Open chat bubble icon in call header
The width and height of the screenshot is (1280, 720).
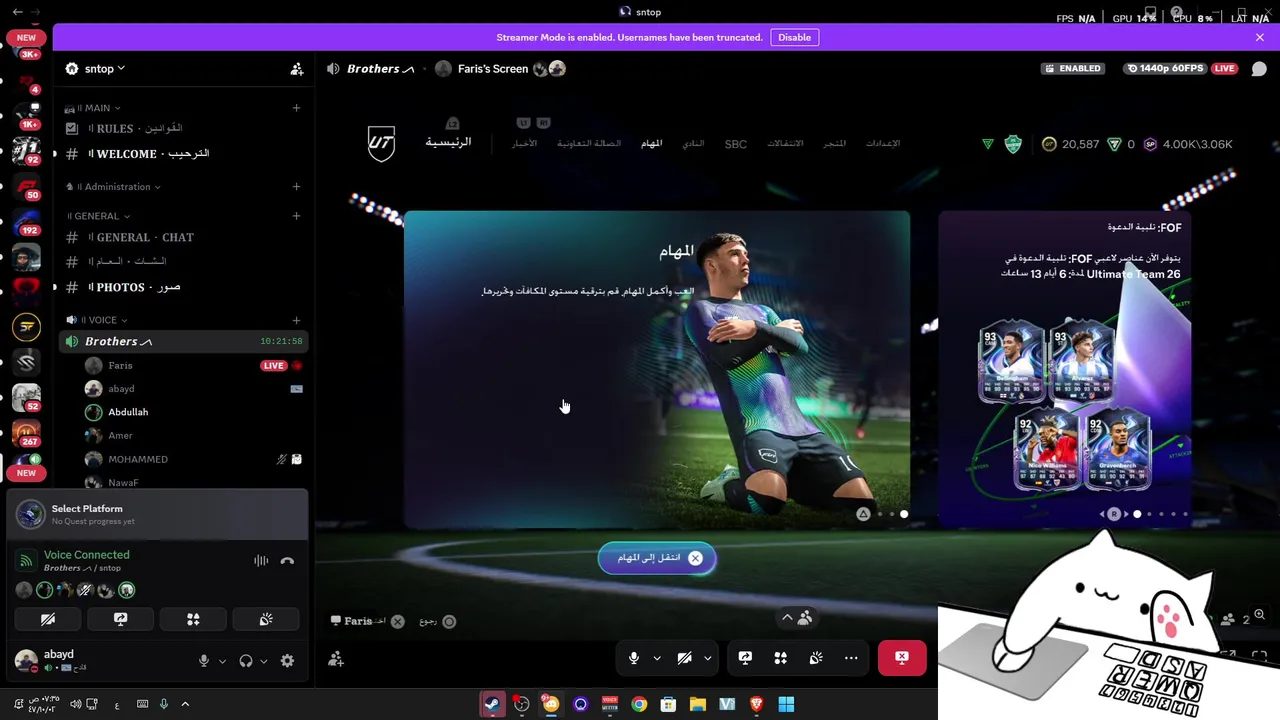click(x=1259, y=69)
